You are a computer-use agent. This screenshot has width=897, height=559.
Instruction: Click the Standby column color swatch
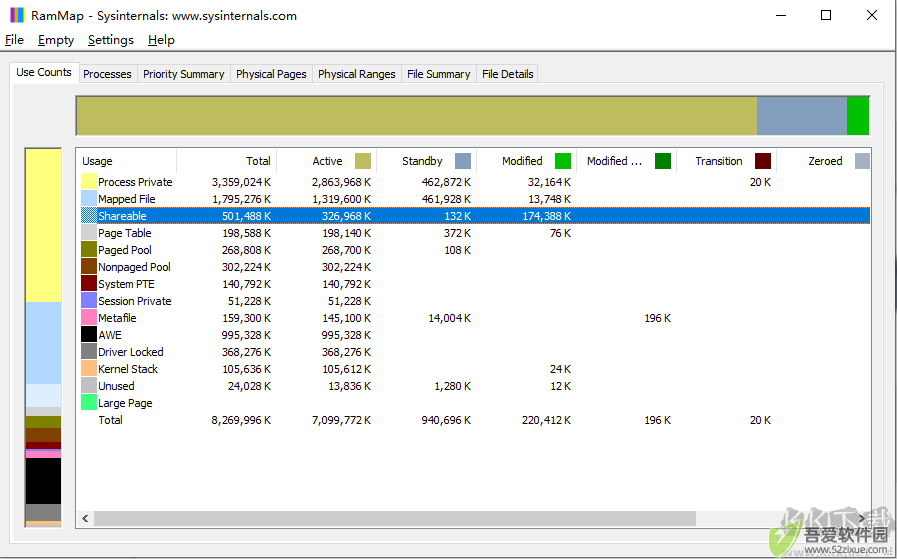click(463, 161)
